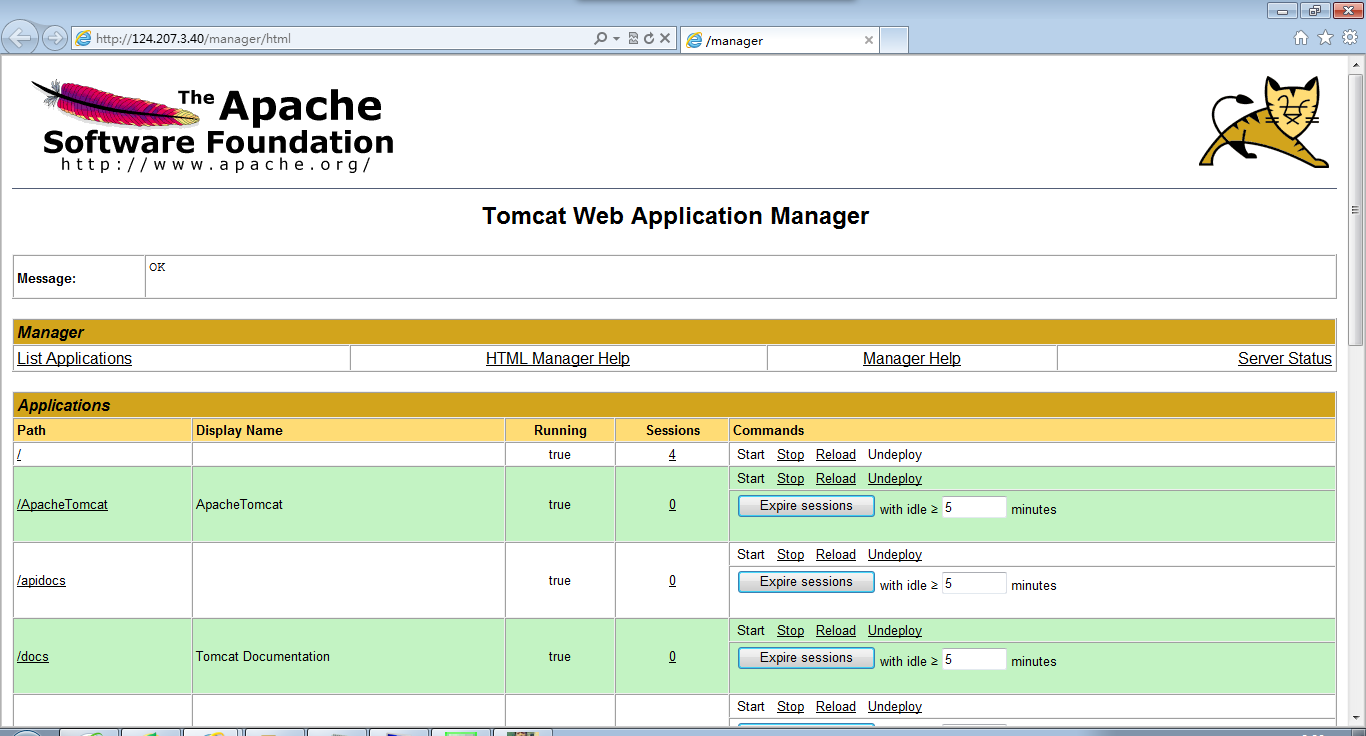Open Favorites star icon
The height and width of the screenshot is (736, 1366).
click(x=1326, y=38)
